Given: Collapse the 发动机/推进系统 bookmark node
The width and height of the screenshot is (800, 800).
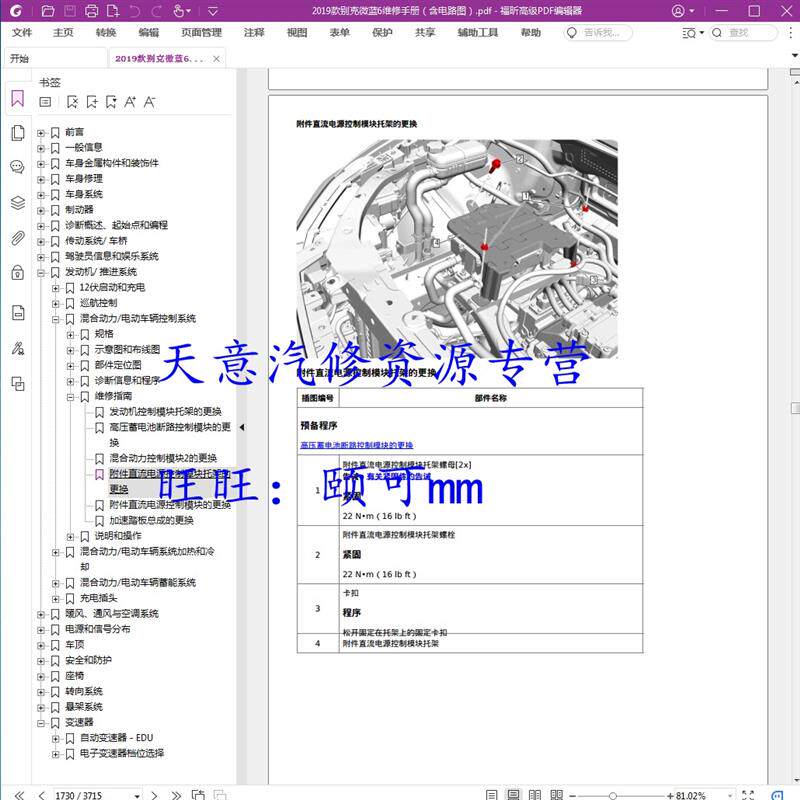Looking at the screenshot, I should tap(41, 273).
